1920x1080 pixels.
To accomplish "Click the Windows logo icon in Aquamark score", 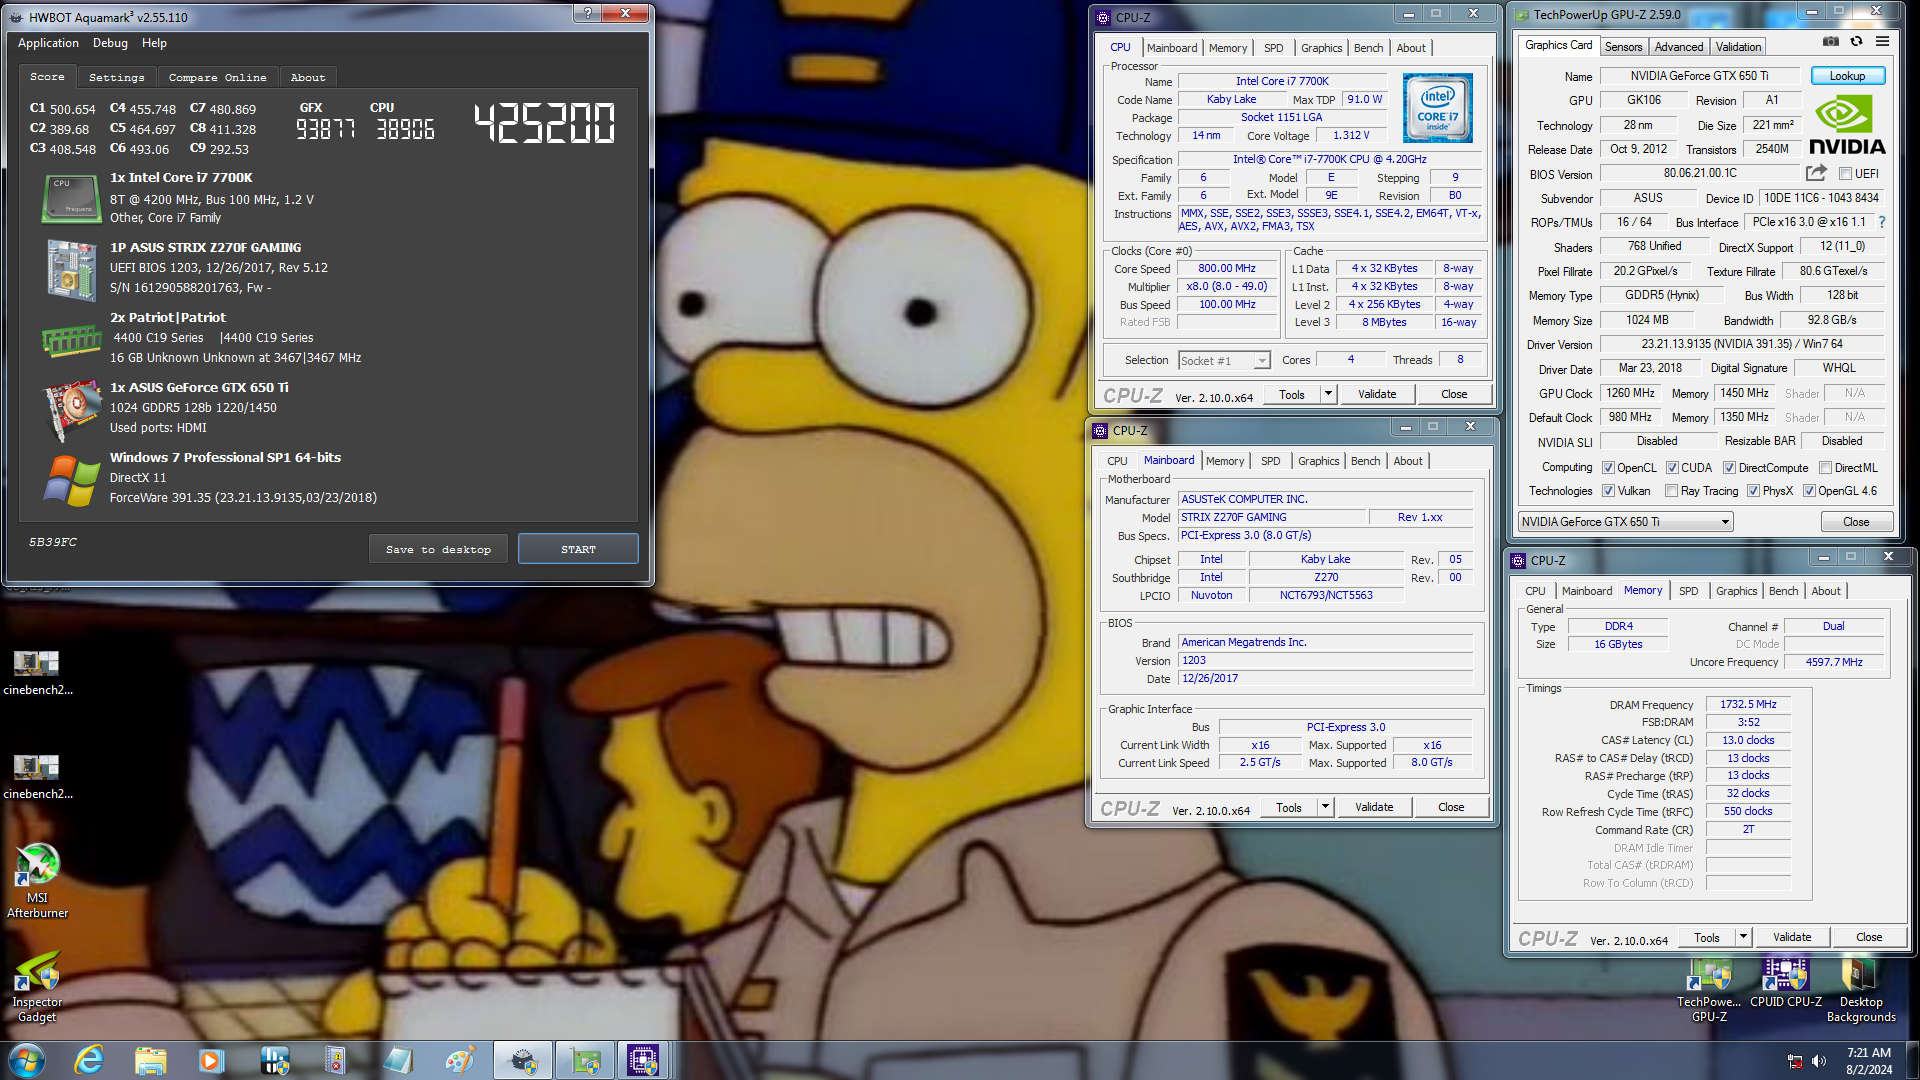I will click(x=71, y=481).
